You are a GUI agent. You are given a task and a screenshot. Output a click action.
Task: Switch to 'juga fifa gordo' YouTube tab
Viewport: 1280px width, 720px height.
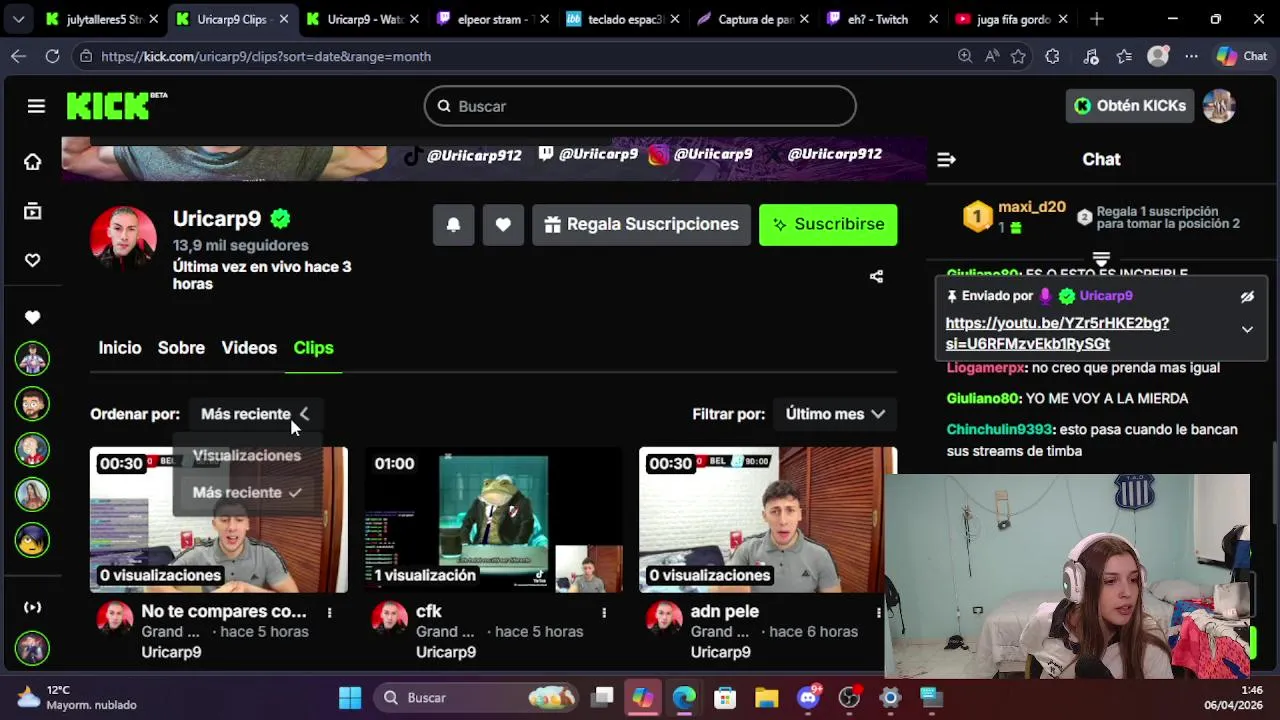click(1010, 19)
